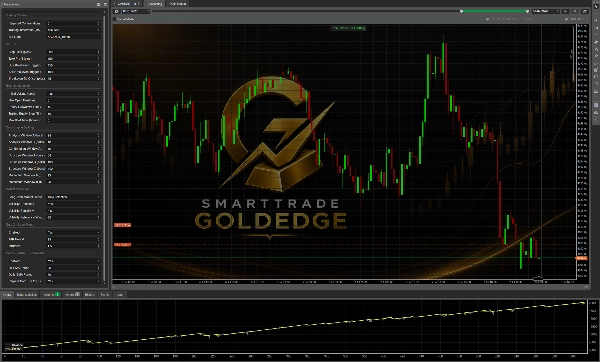Open the second-row dropdown in Parameters panel
The width and height of the screenshot is (600, 362).
pos(73,30)
